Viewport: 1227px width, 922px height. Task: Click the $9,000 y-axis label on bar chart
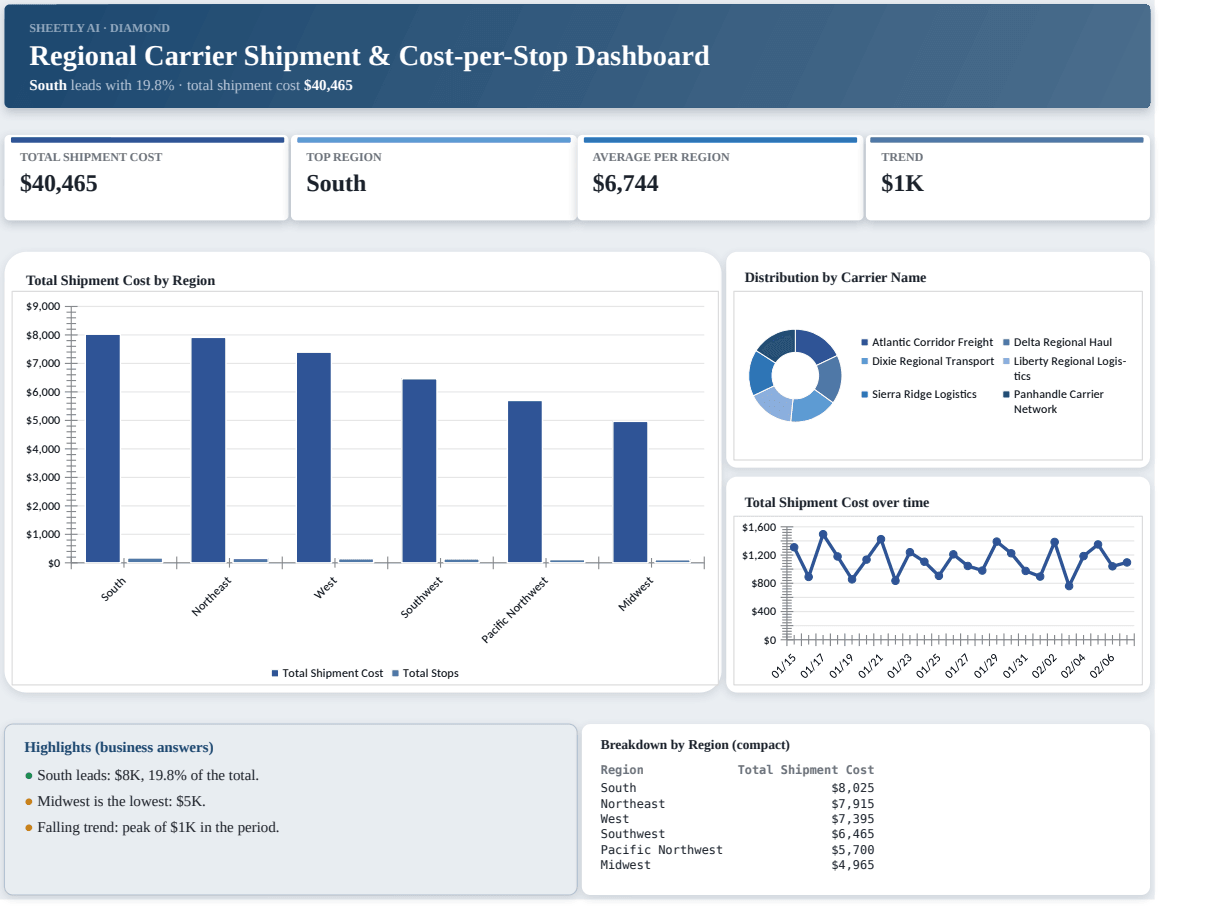(x=43, y=306)
